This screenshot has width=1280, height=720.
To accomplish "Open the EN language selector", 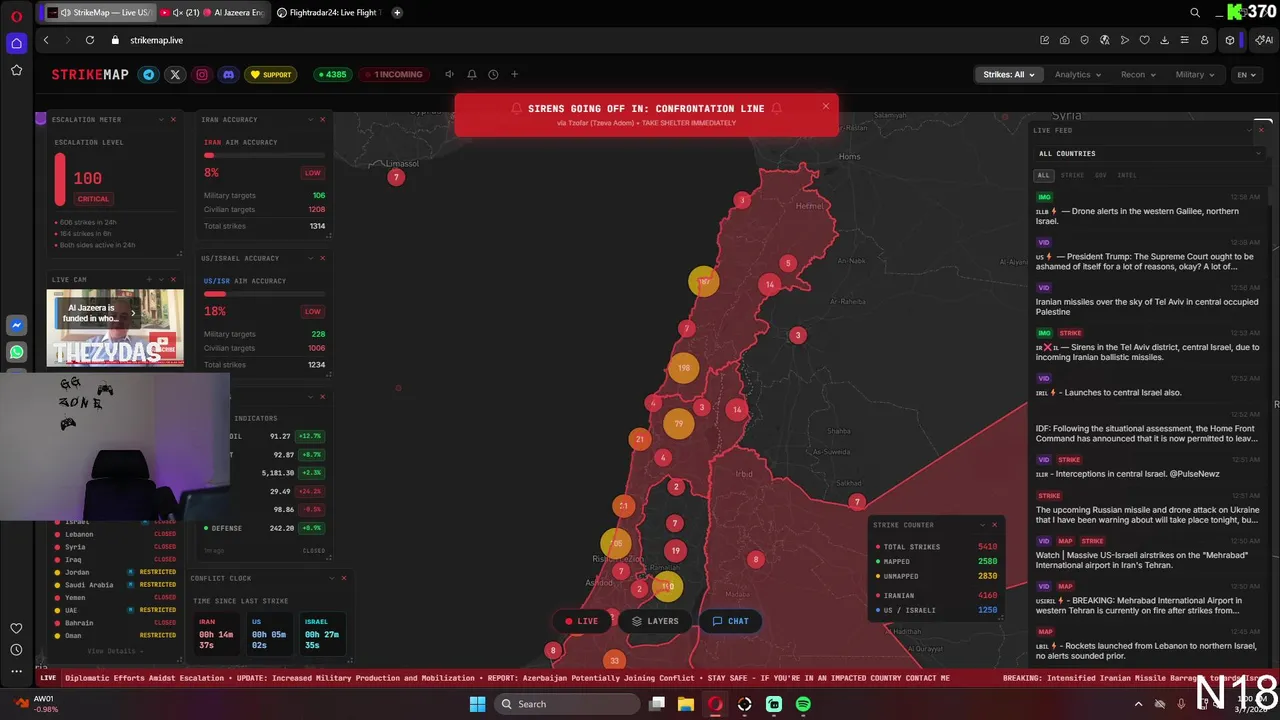I will (1246, 74).
